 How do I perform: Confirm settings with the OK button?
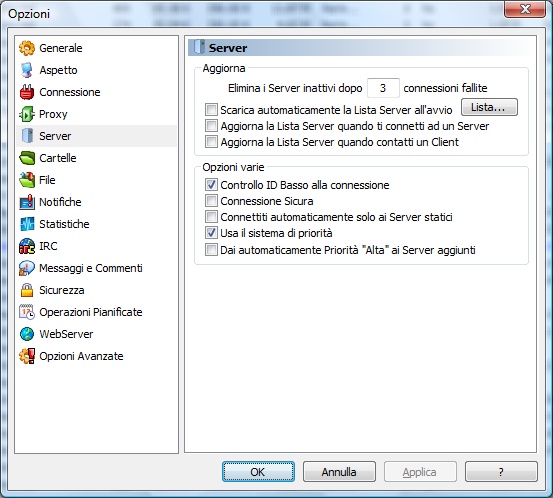point(258,472)
